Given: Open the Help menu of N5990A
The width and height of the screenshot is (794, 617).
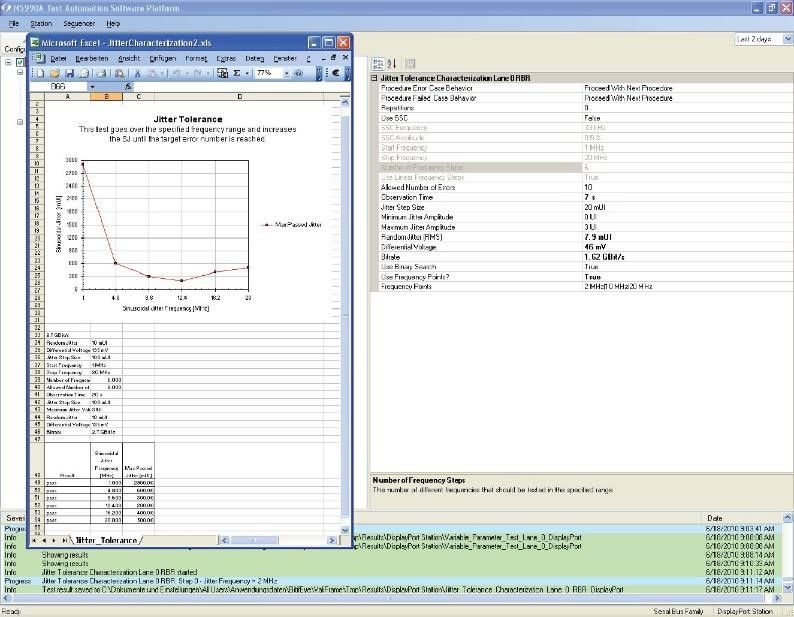Looking at the screenshot, I should (113, 23).
